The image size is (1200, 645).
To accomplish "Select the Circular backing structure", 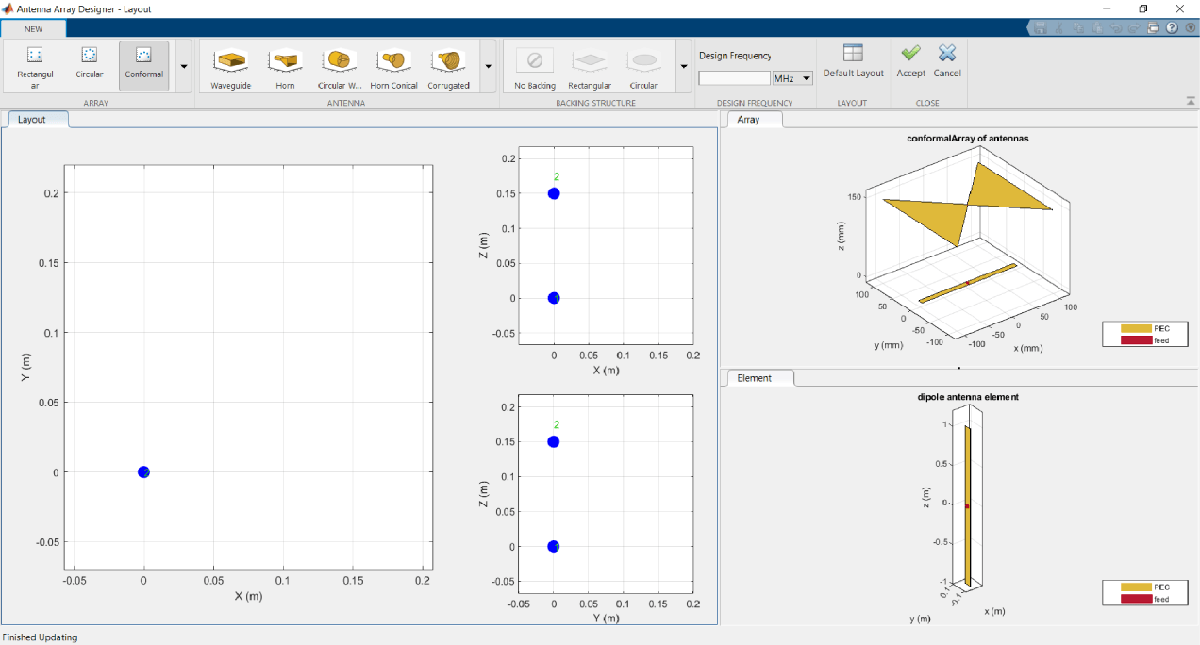I will (x=644, y=69).
